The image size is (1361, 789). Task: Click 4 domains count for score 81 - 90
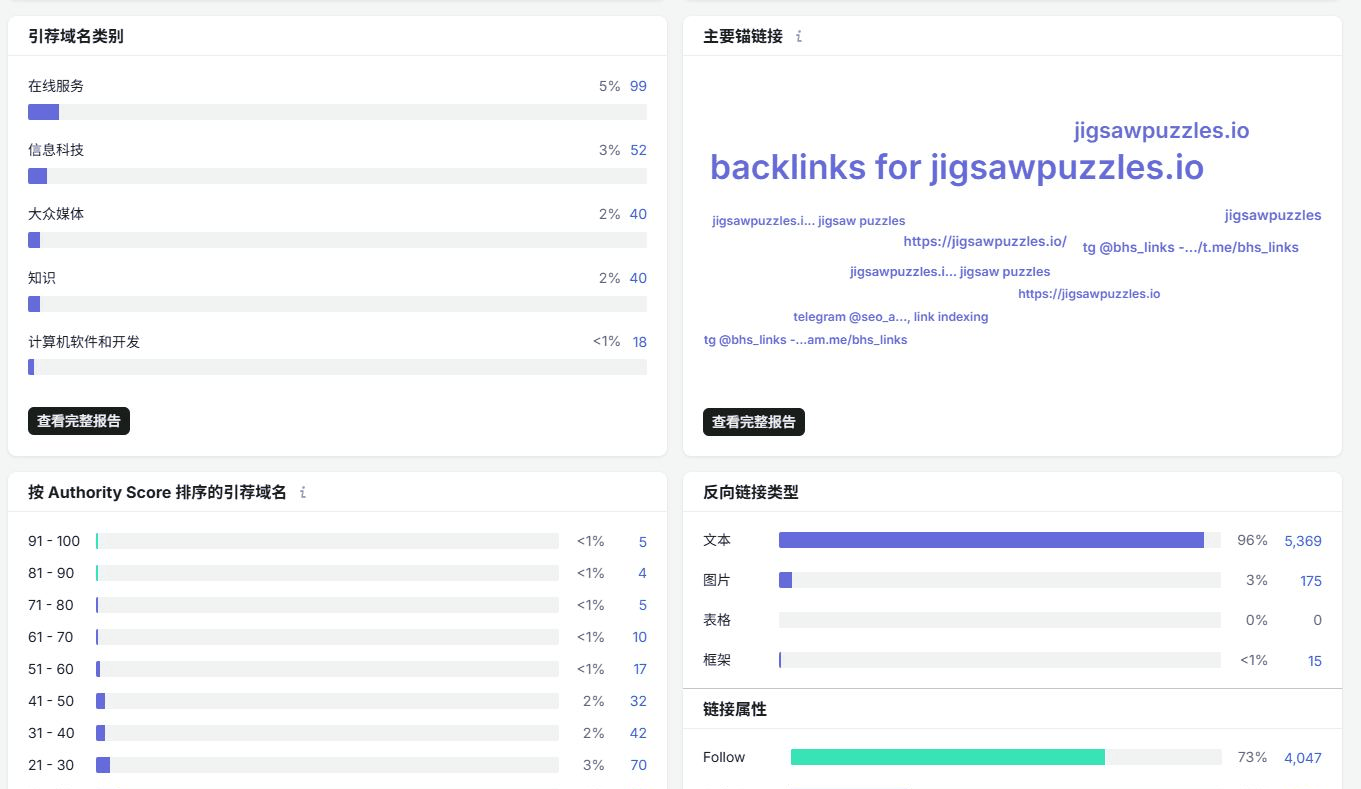coord(643,573)
